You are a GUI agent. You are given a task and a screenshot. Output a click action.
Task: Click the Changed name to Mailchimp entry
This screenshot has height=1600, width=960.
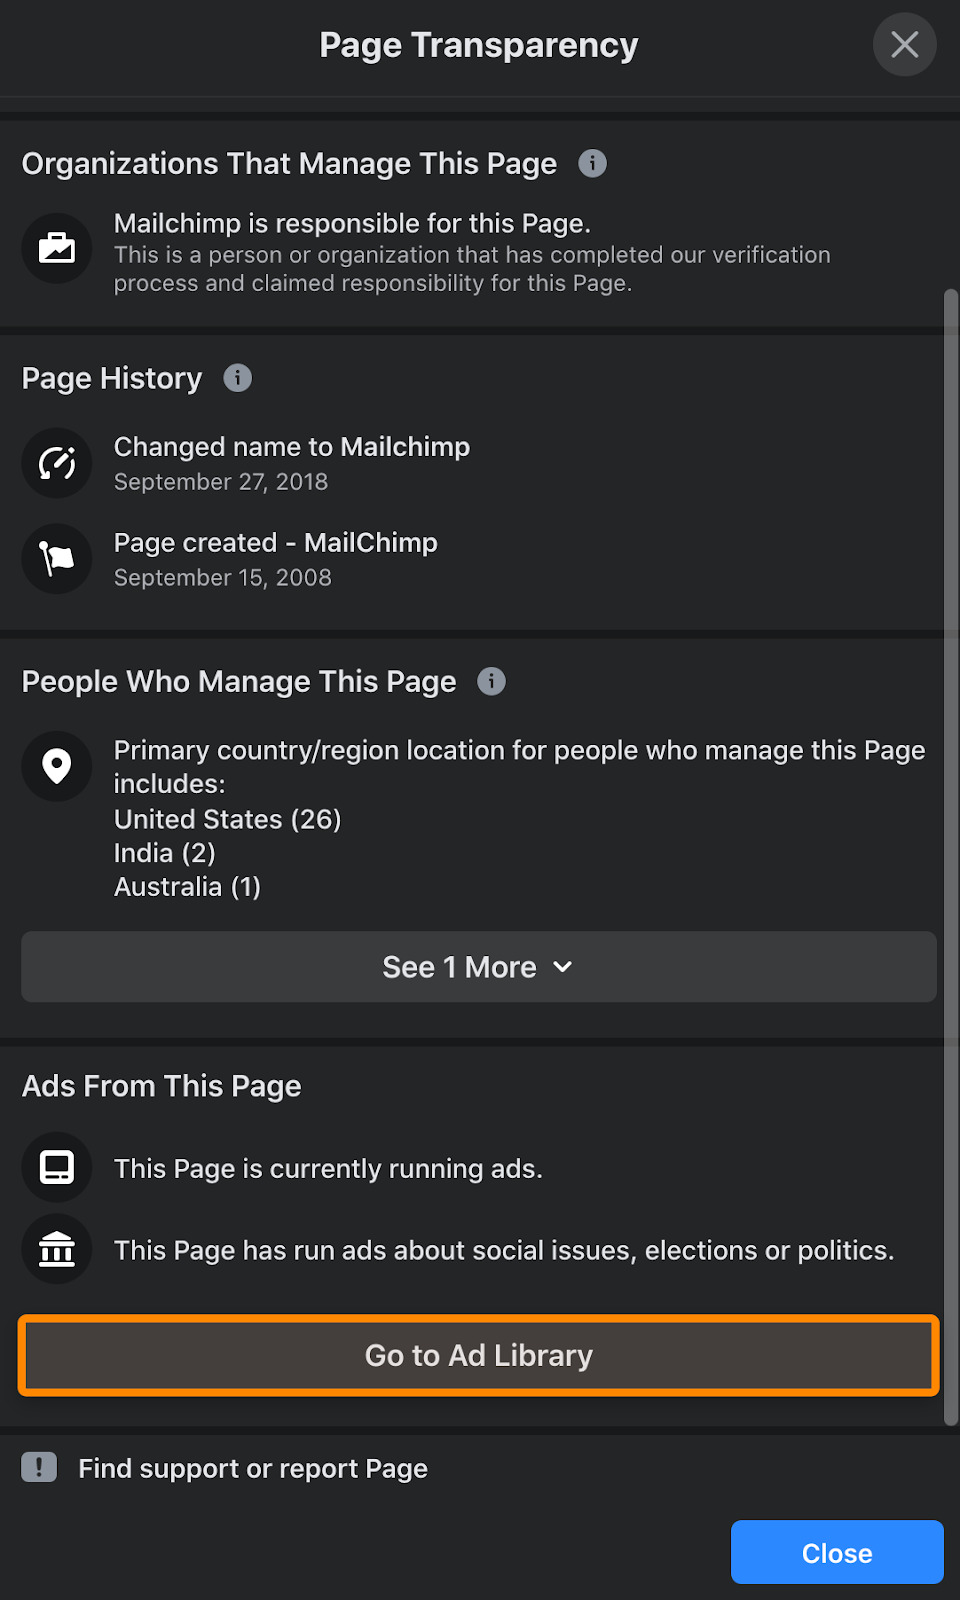[x=291, y=447]
